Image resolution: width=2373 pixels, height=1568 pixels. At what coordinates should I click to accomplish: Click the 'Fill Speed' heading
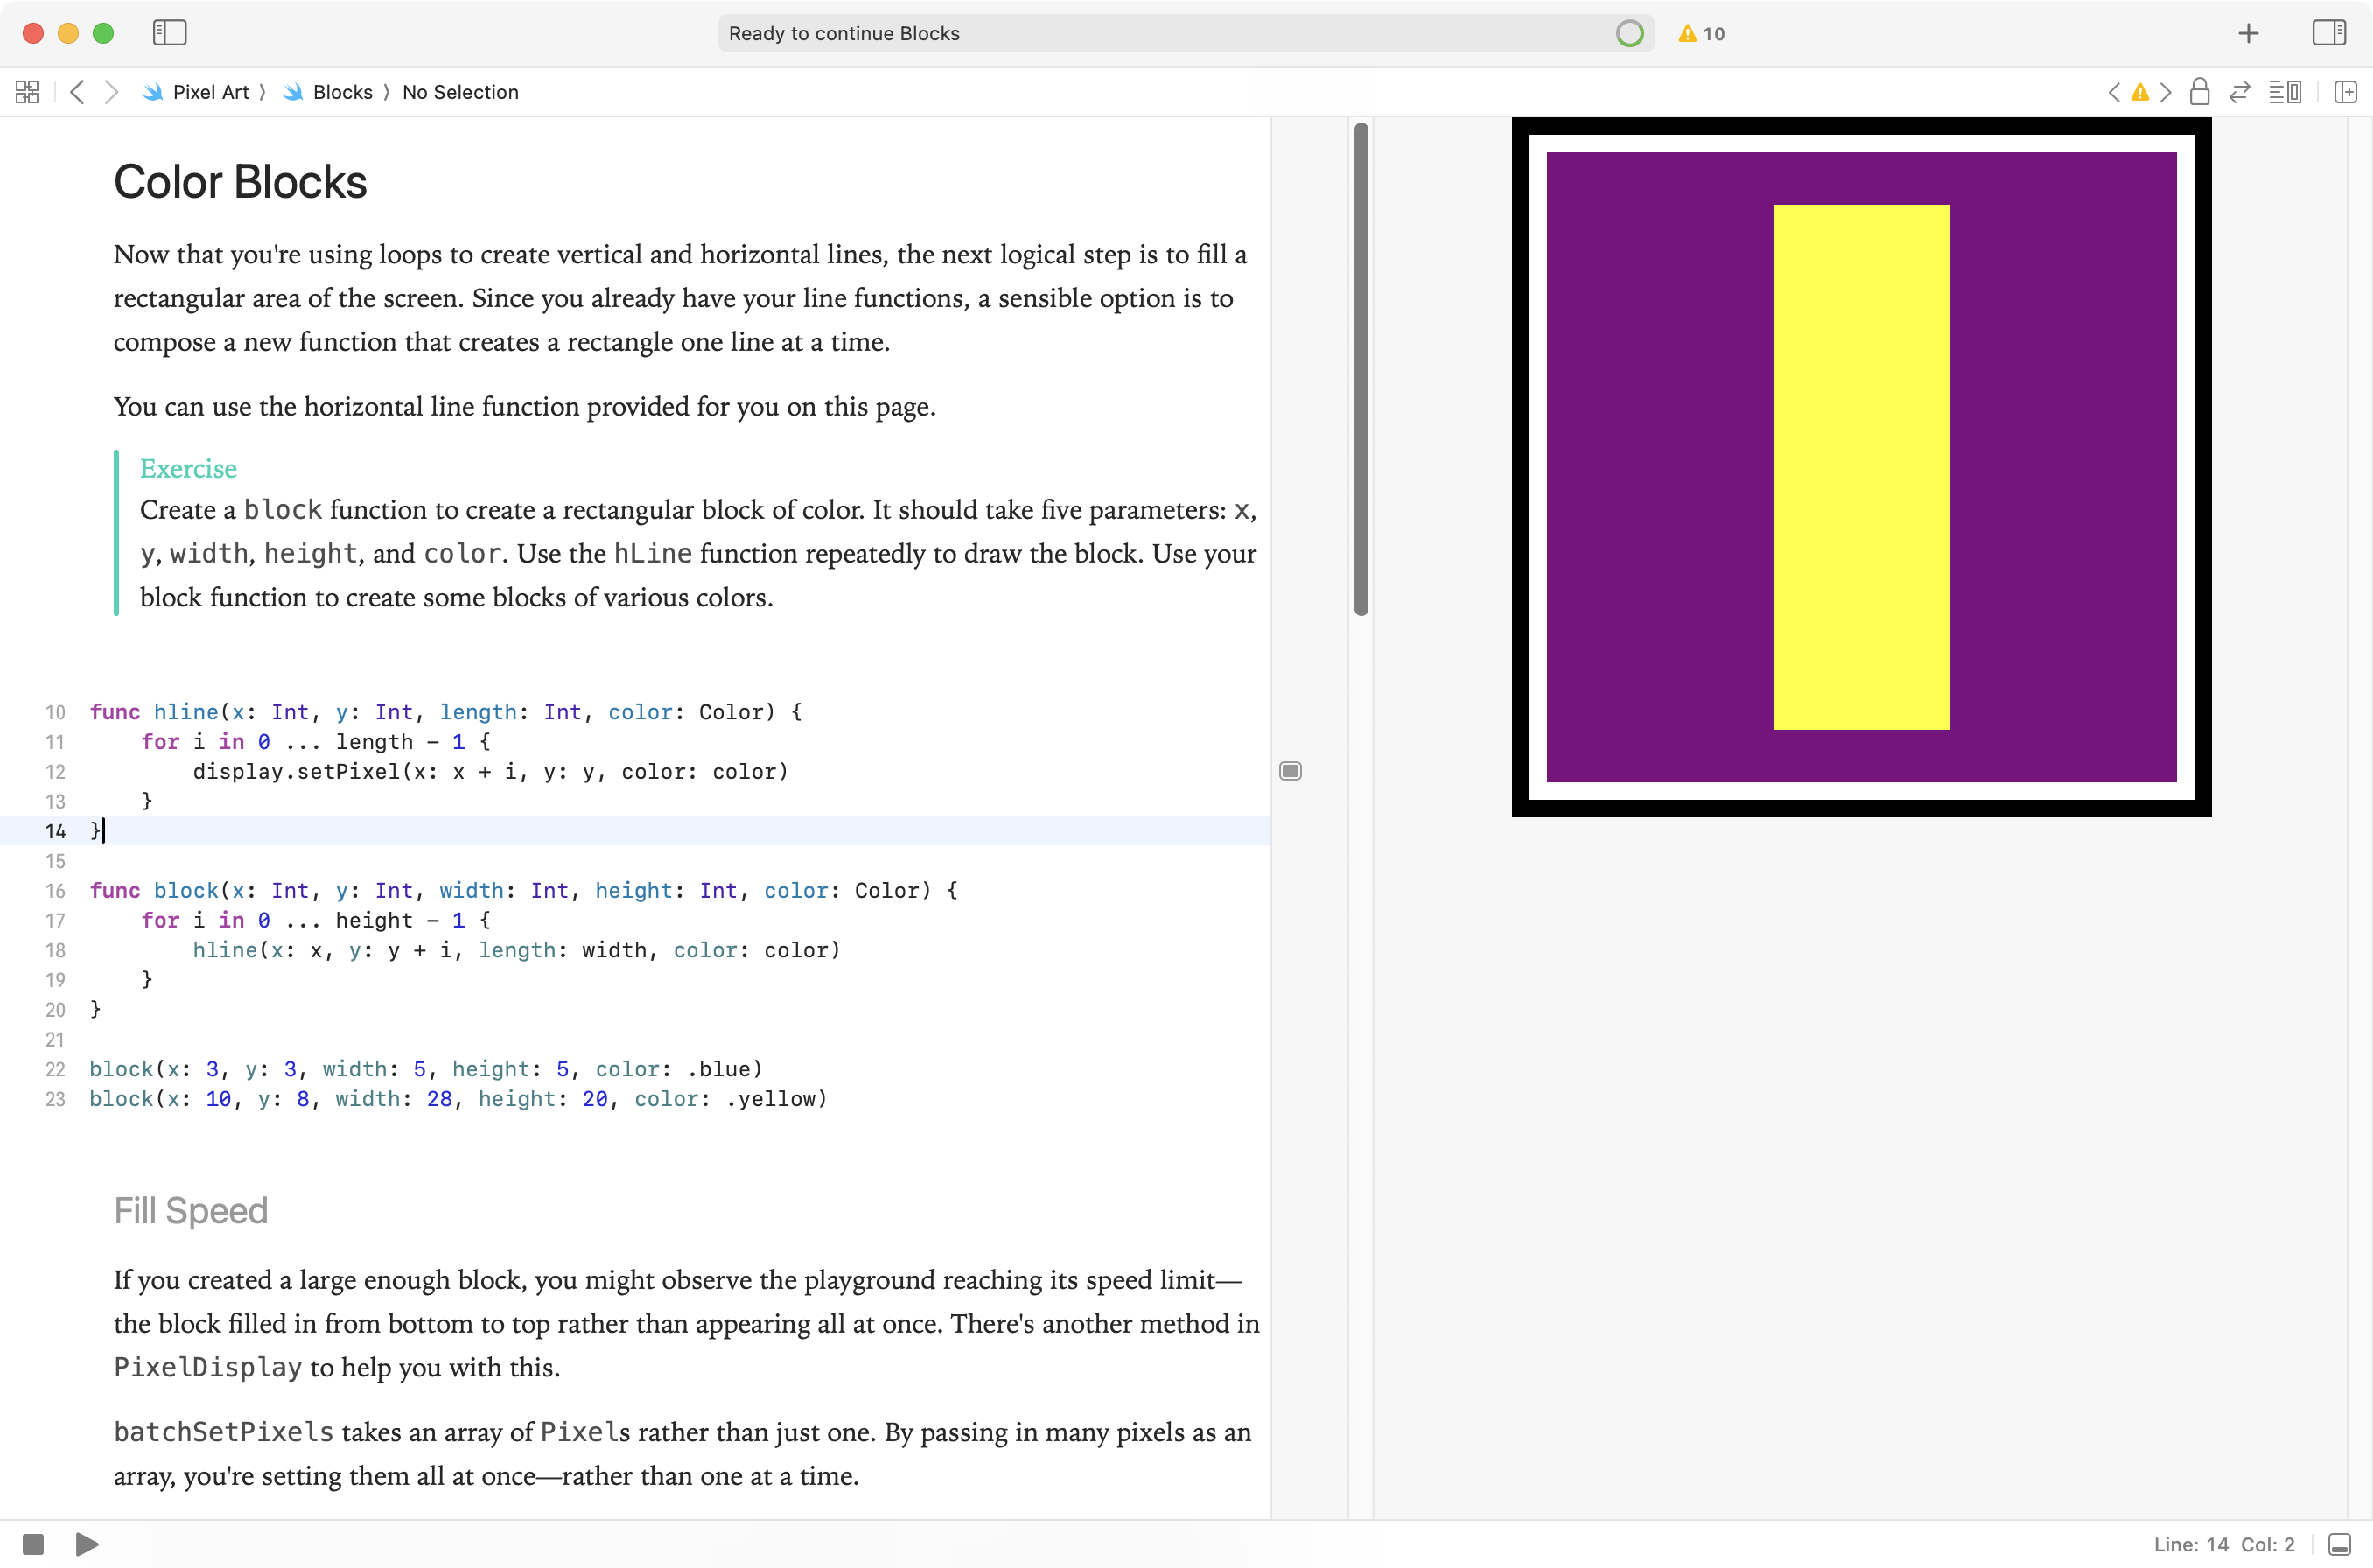point(191,1211)
